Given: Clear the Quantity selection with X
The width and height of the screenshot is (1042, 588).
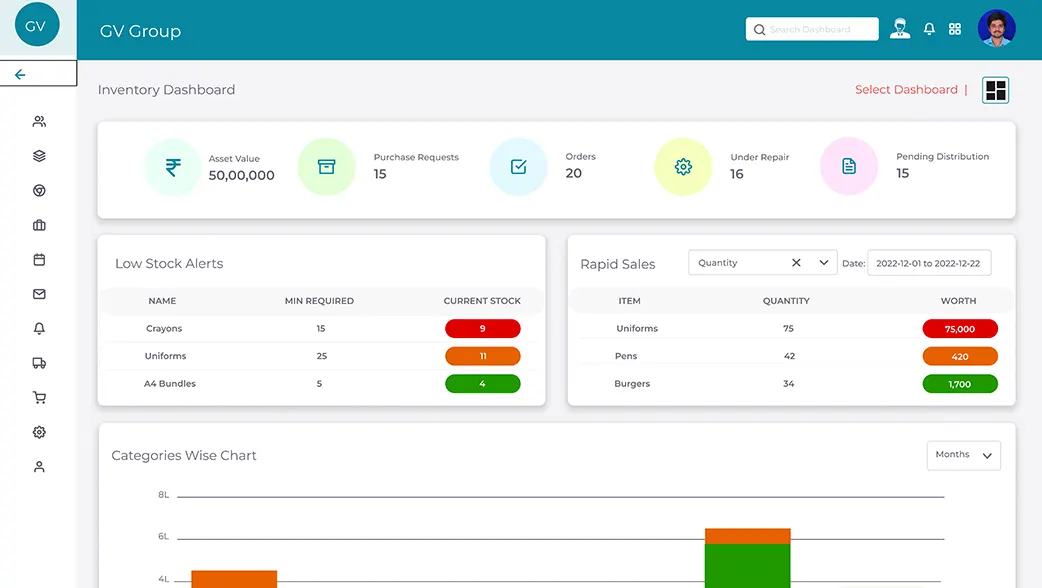Looking at the screenshot, I should pos(796,262).
